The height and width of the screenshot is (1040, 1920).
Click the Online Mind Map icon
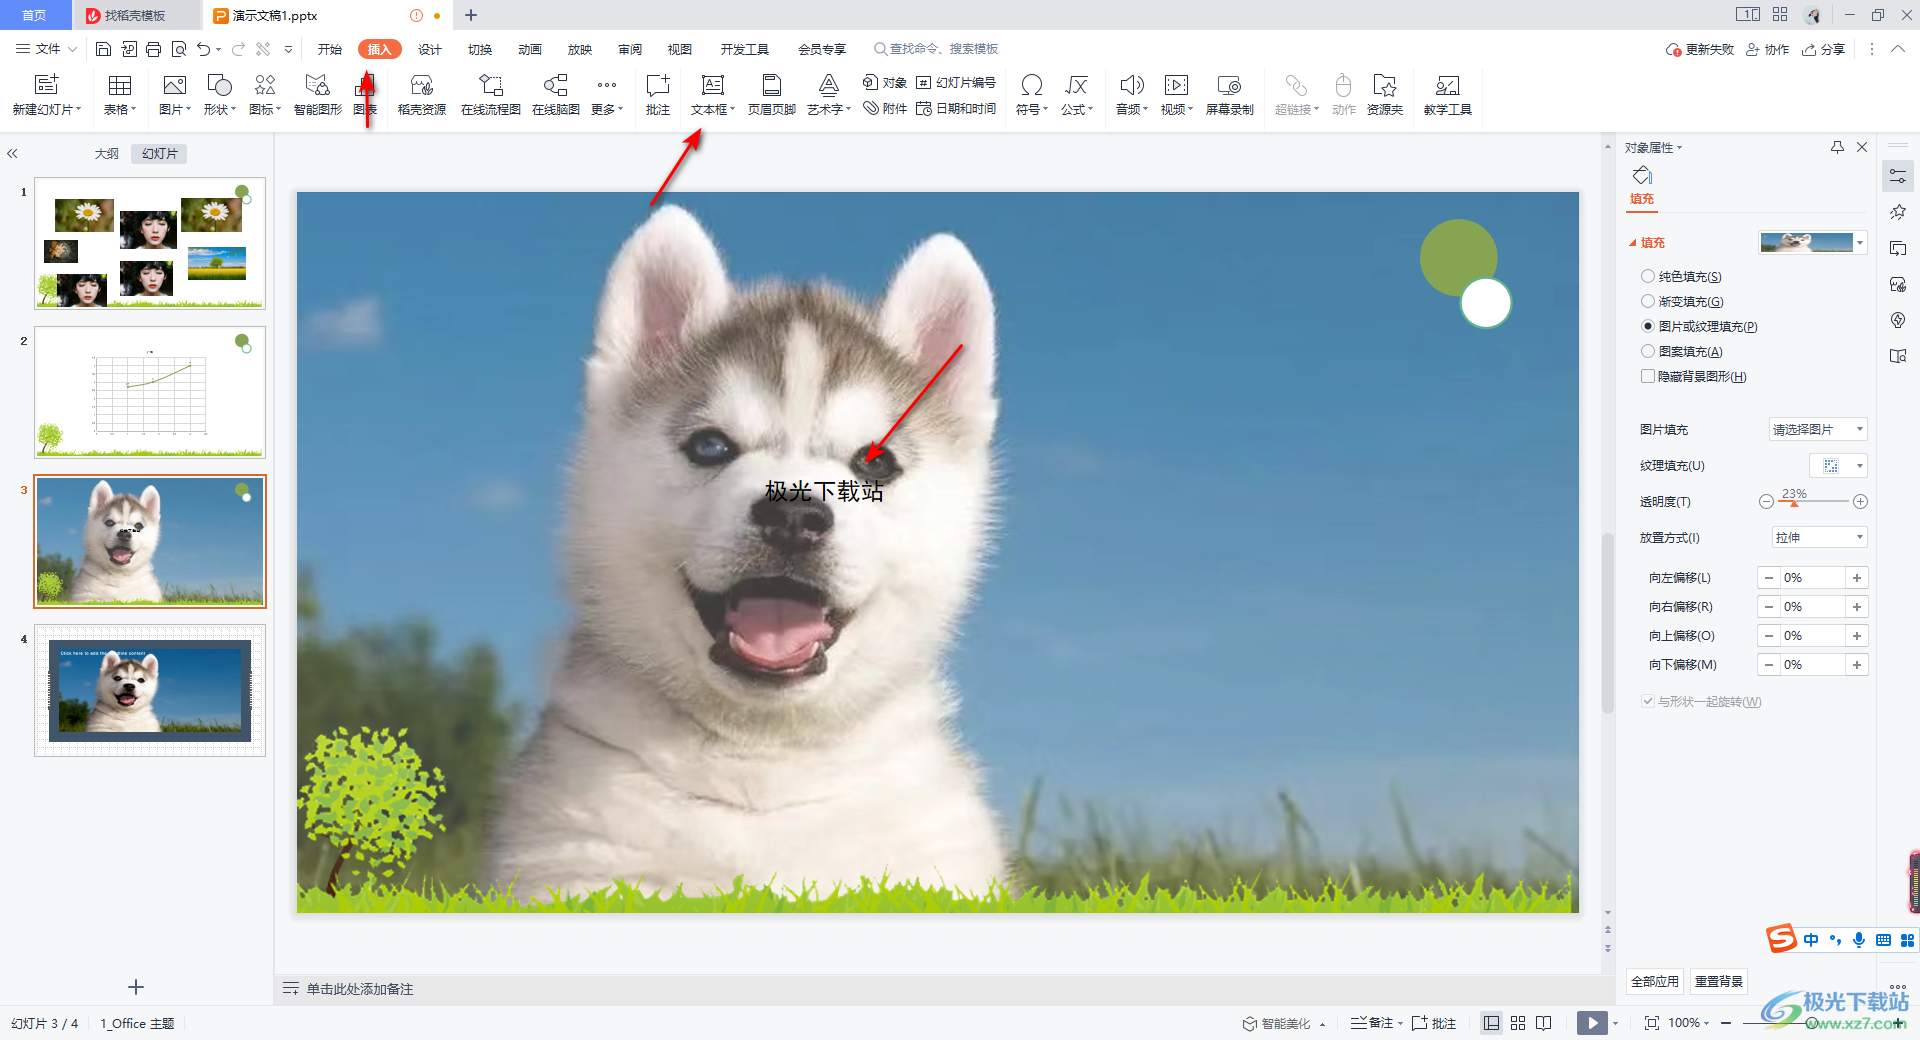(556, 86)
